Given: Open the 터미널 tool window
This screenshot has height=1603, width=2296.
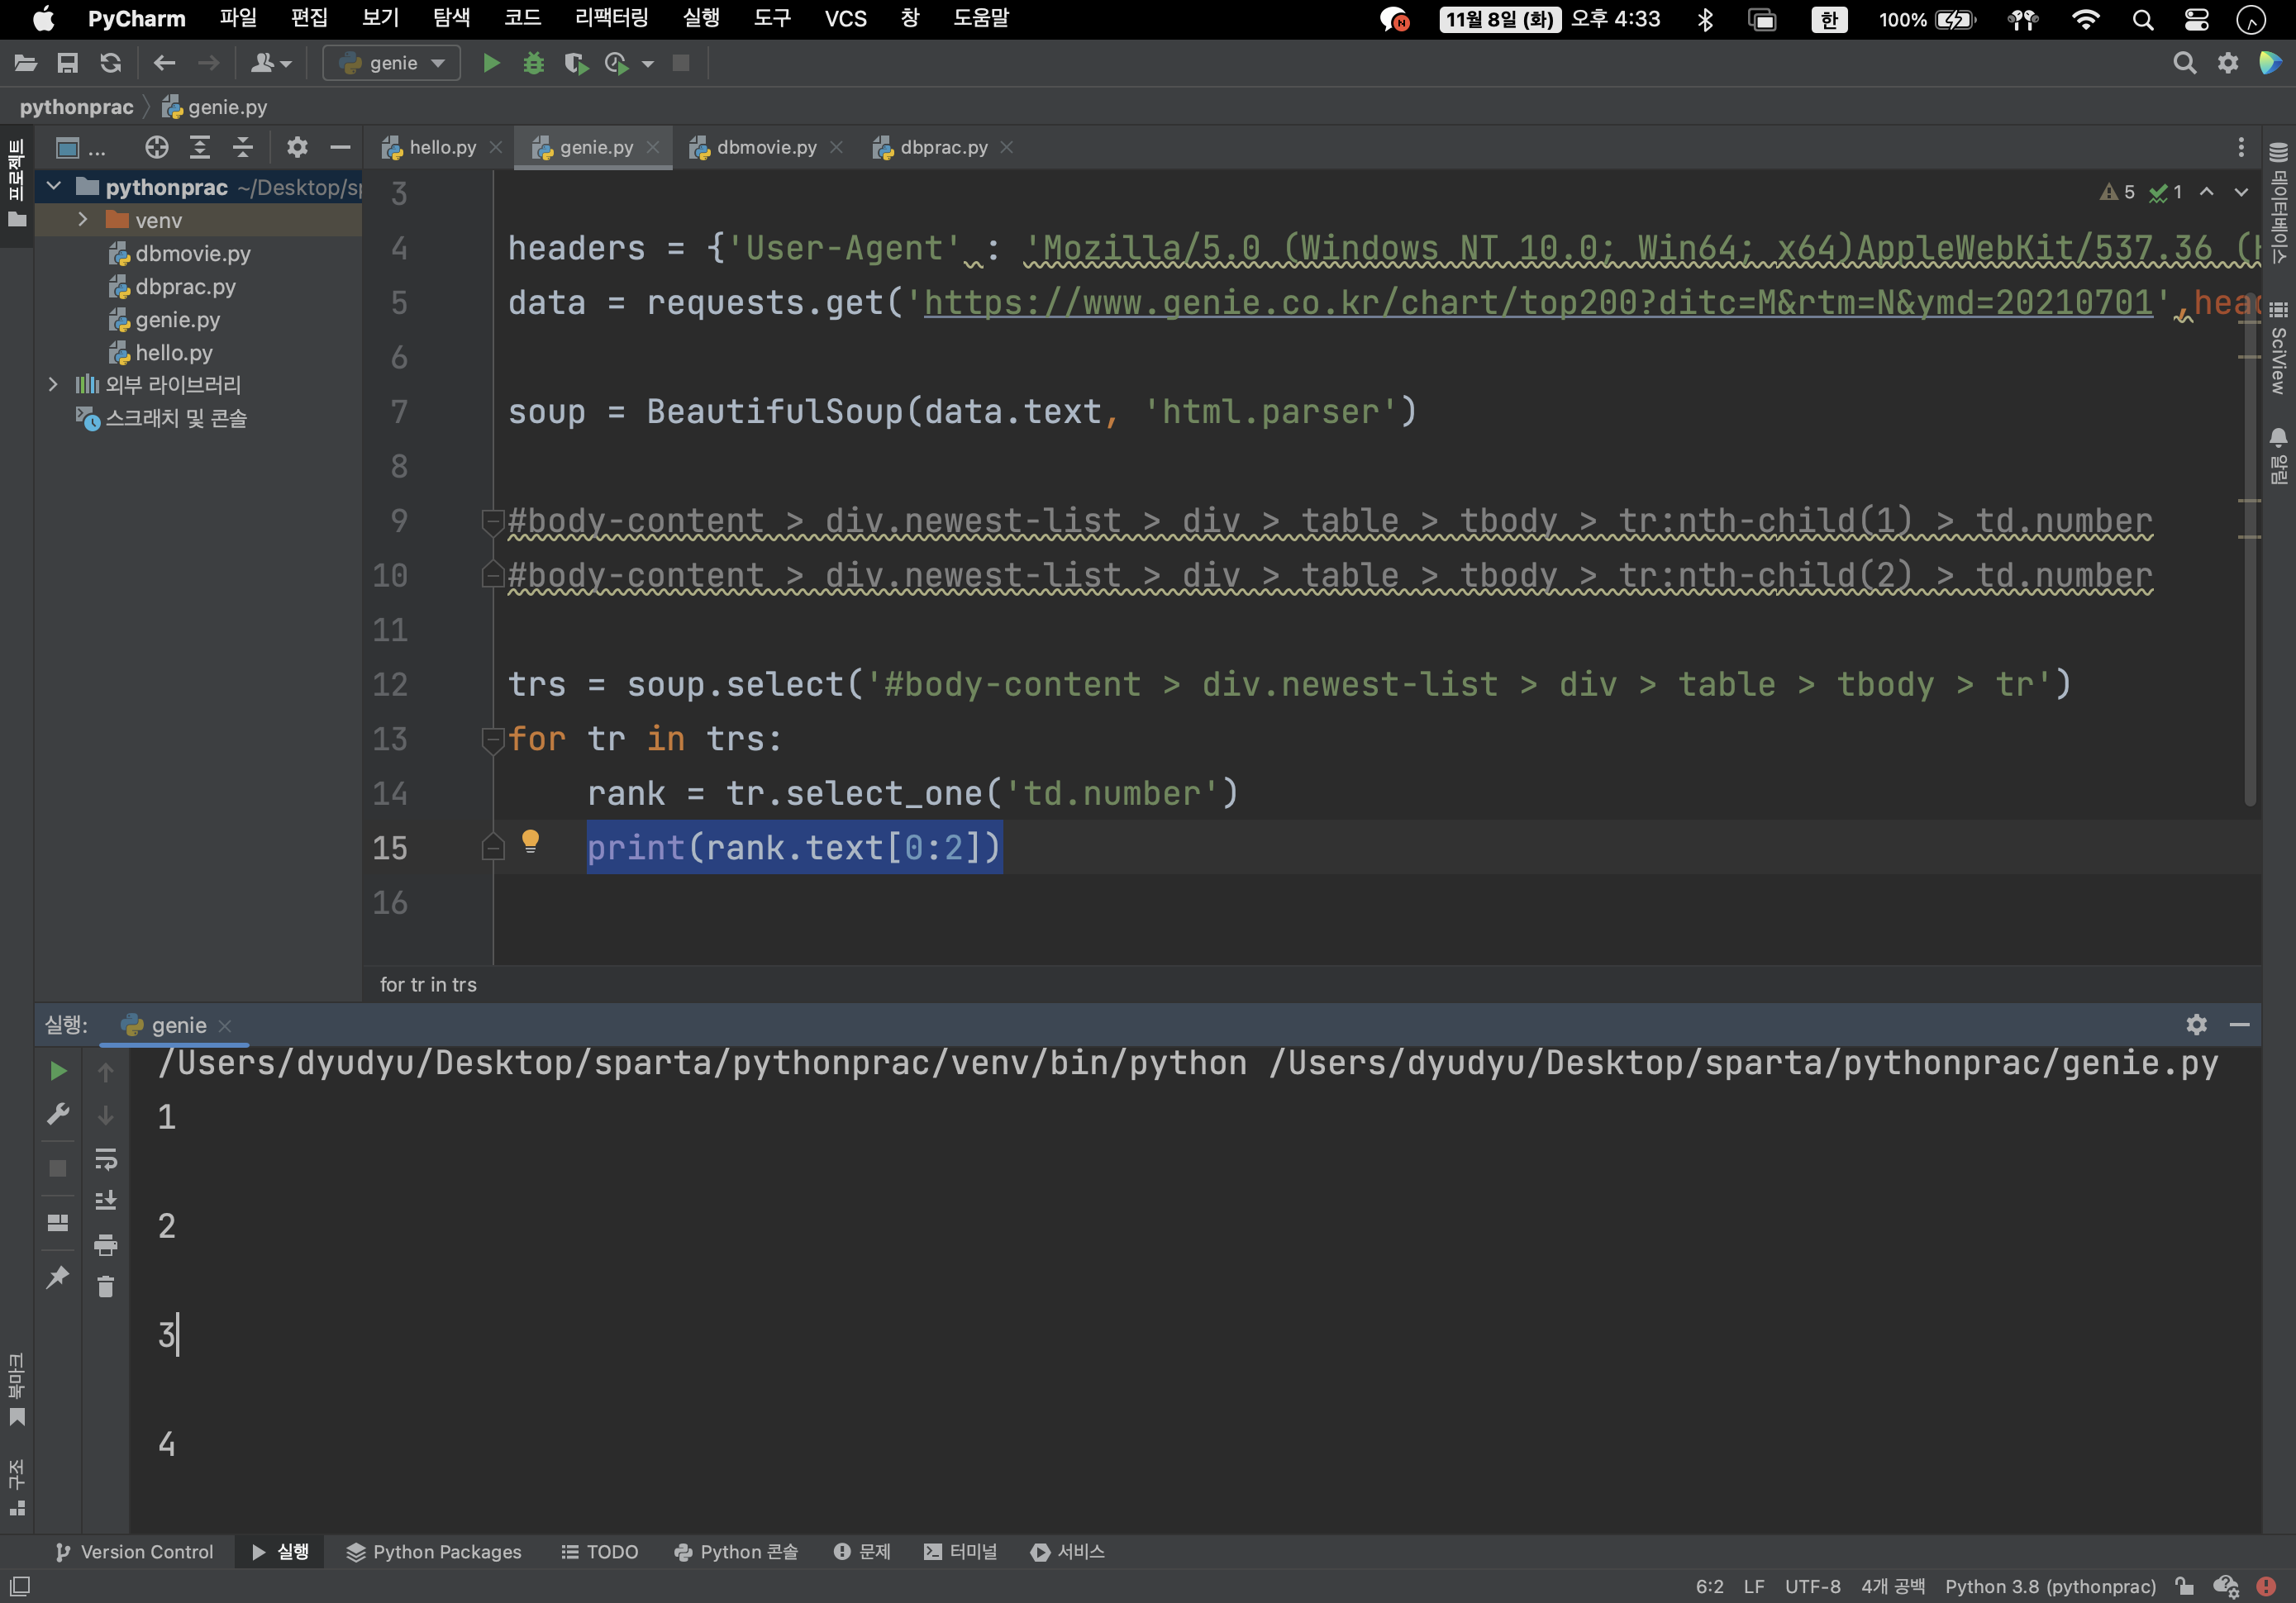Looking at the screenshot, I should (x=961, y=1552).
